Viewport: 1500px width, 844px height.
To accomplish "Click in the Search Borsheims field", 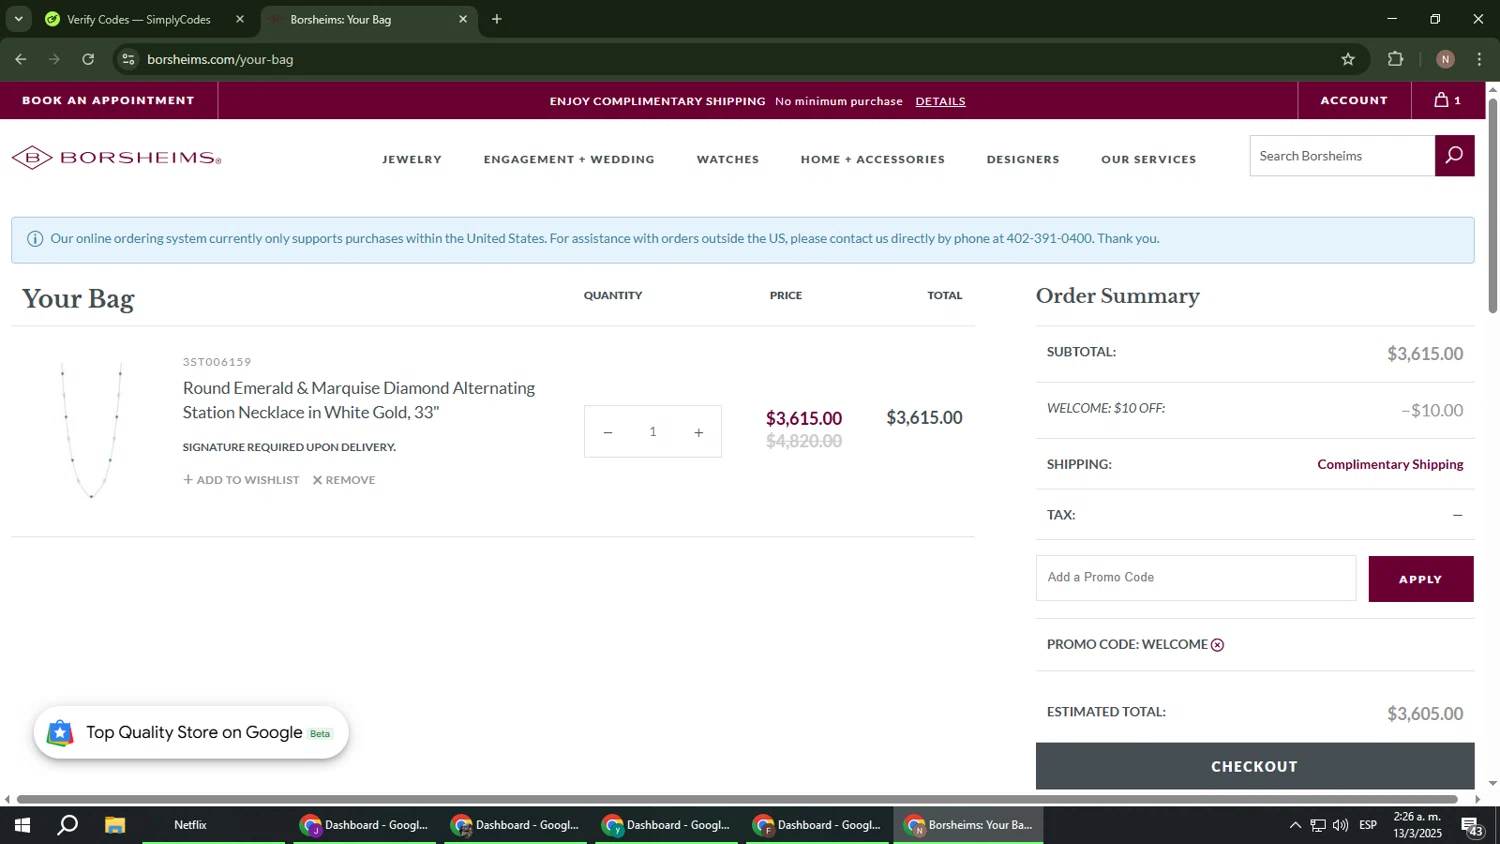I will click(x=1342, y=156).
